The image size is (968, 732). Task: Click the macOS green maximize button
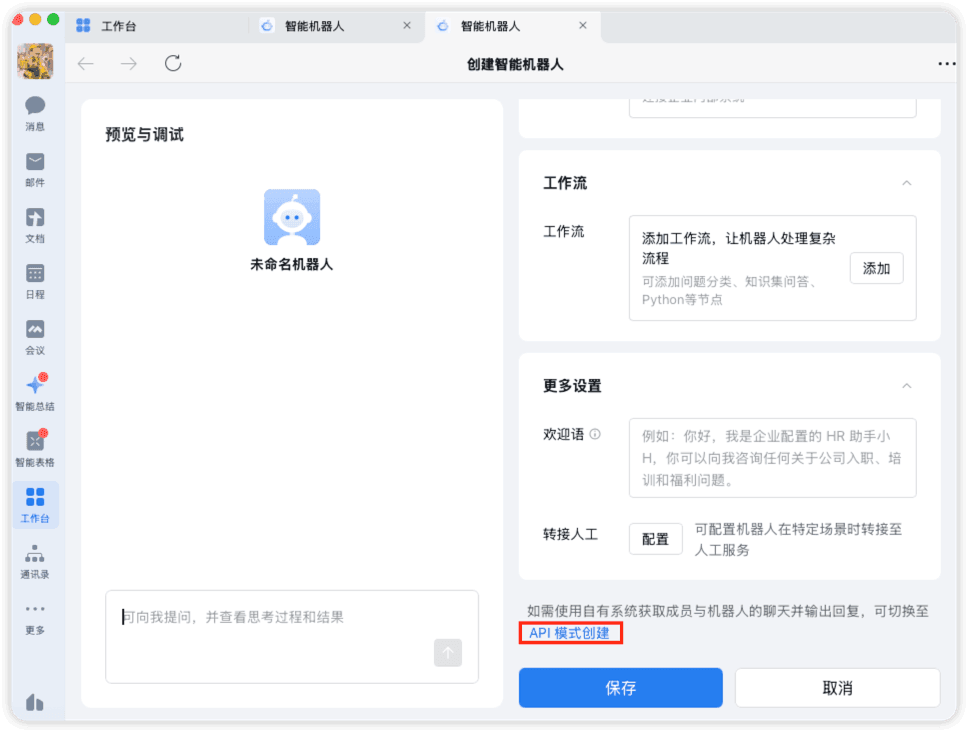(53, 19)
